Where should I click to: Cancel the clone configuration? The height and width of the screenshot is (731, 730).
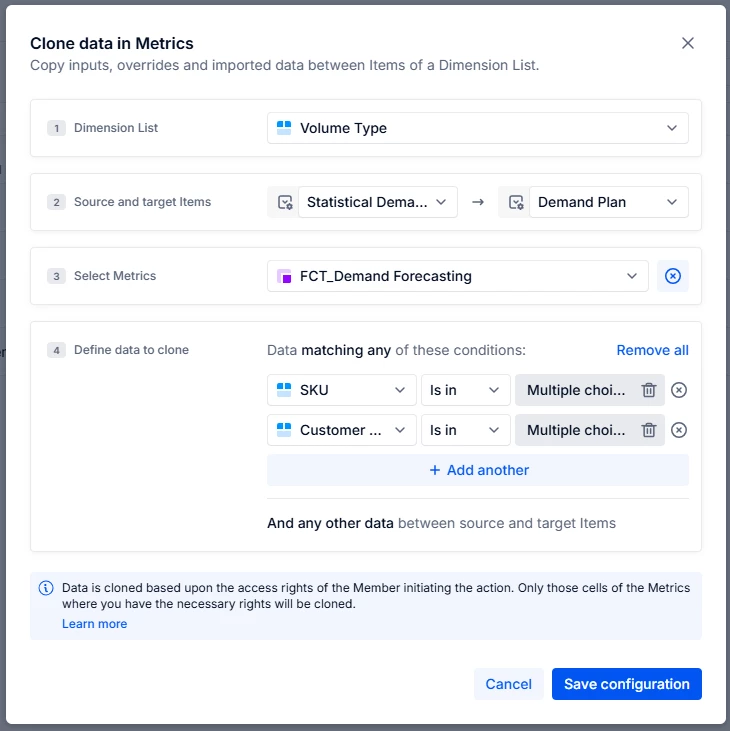click(508, 684)
